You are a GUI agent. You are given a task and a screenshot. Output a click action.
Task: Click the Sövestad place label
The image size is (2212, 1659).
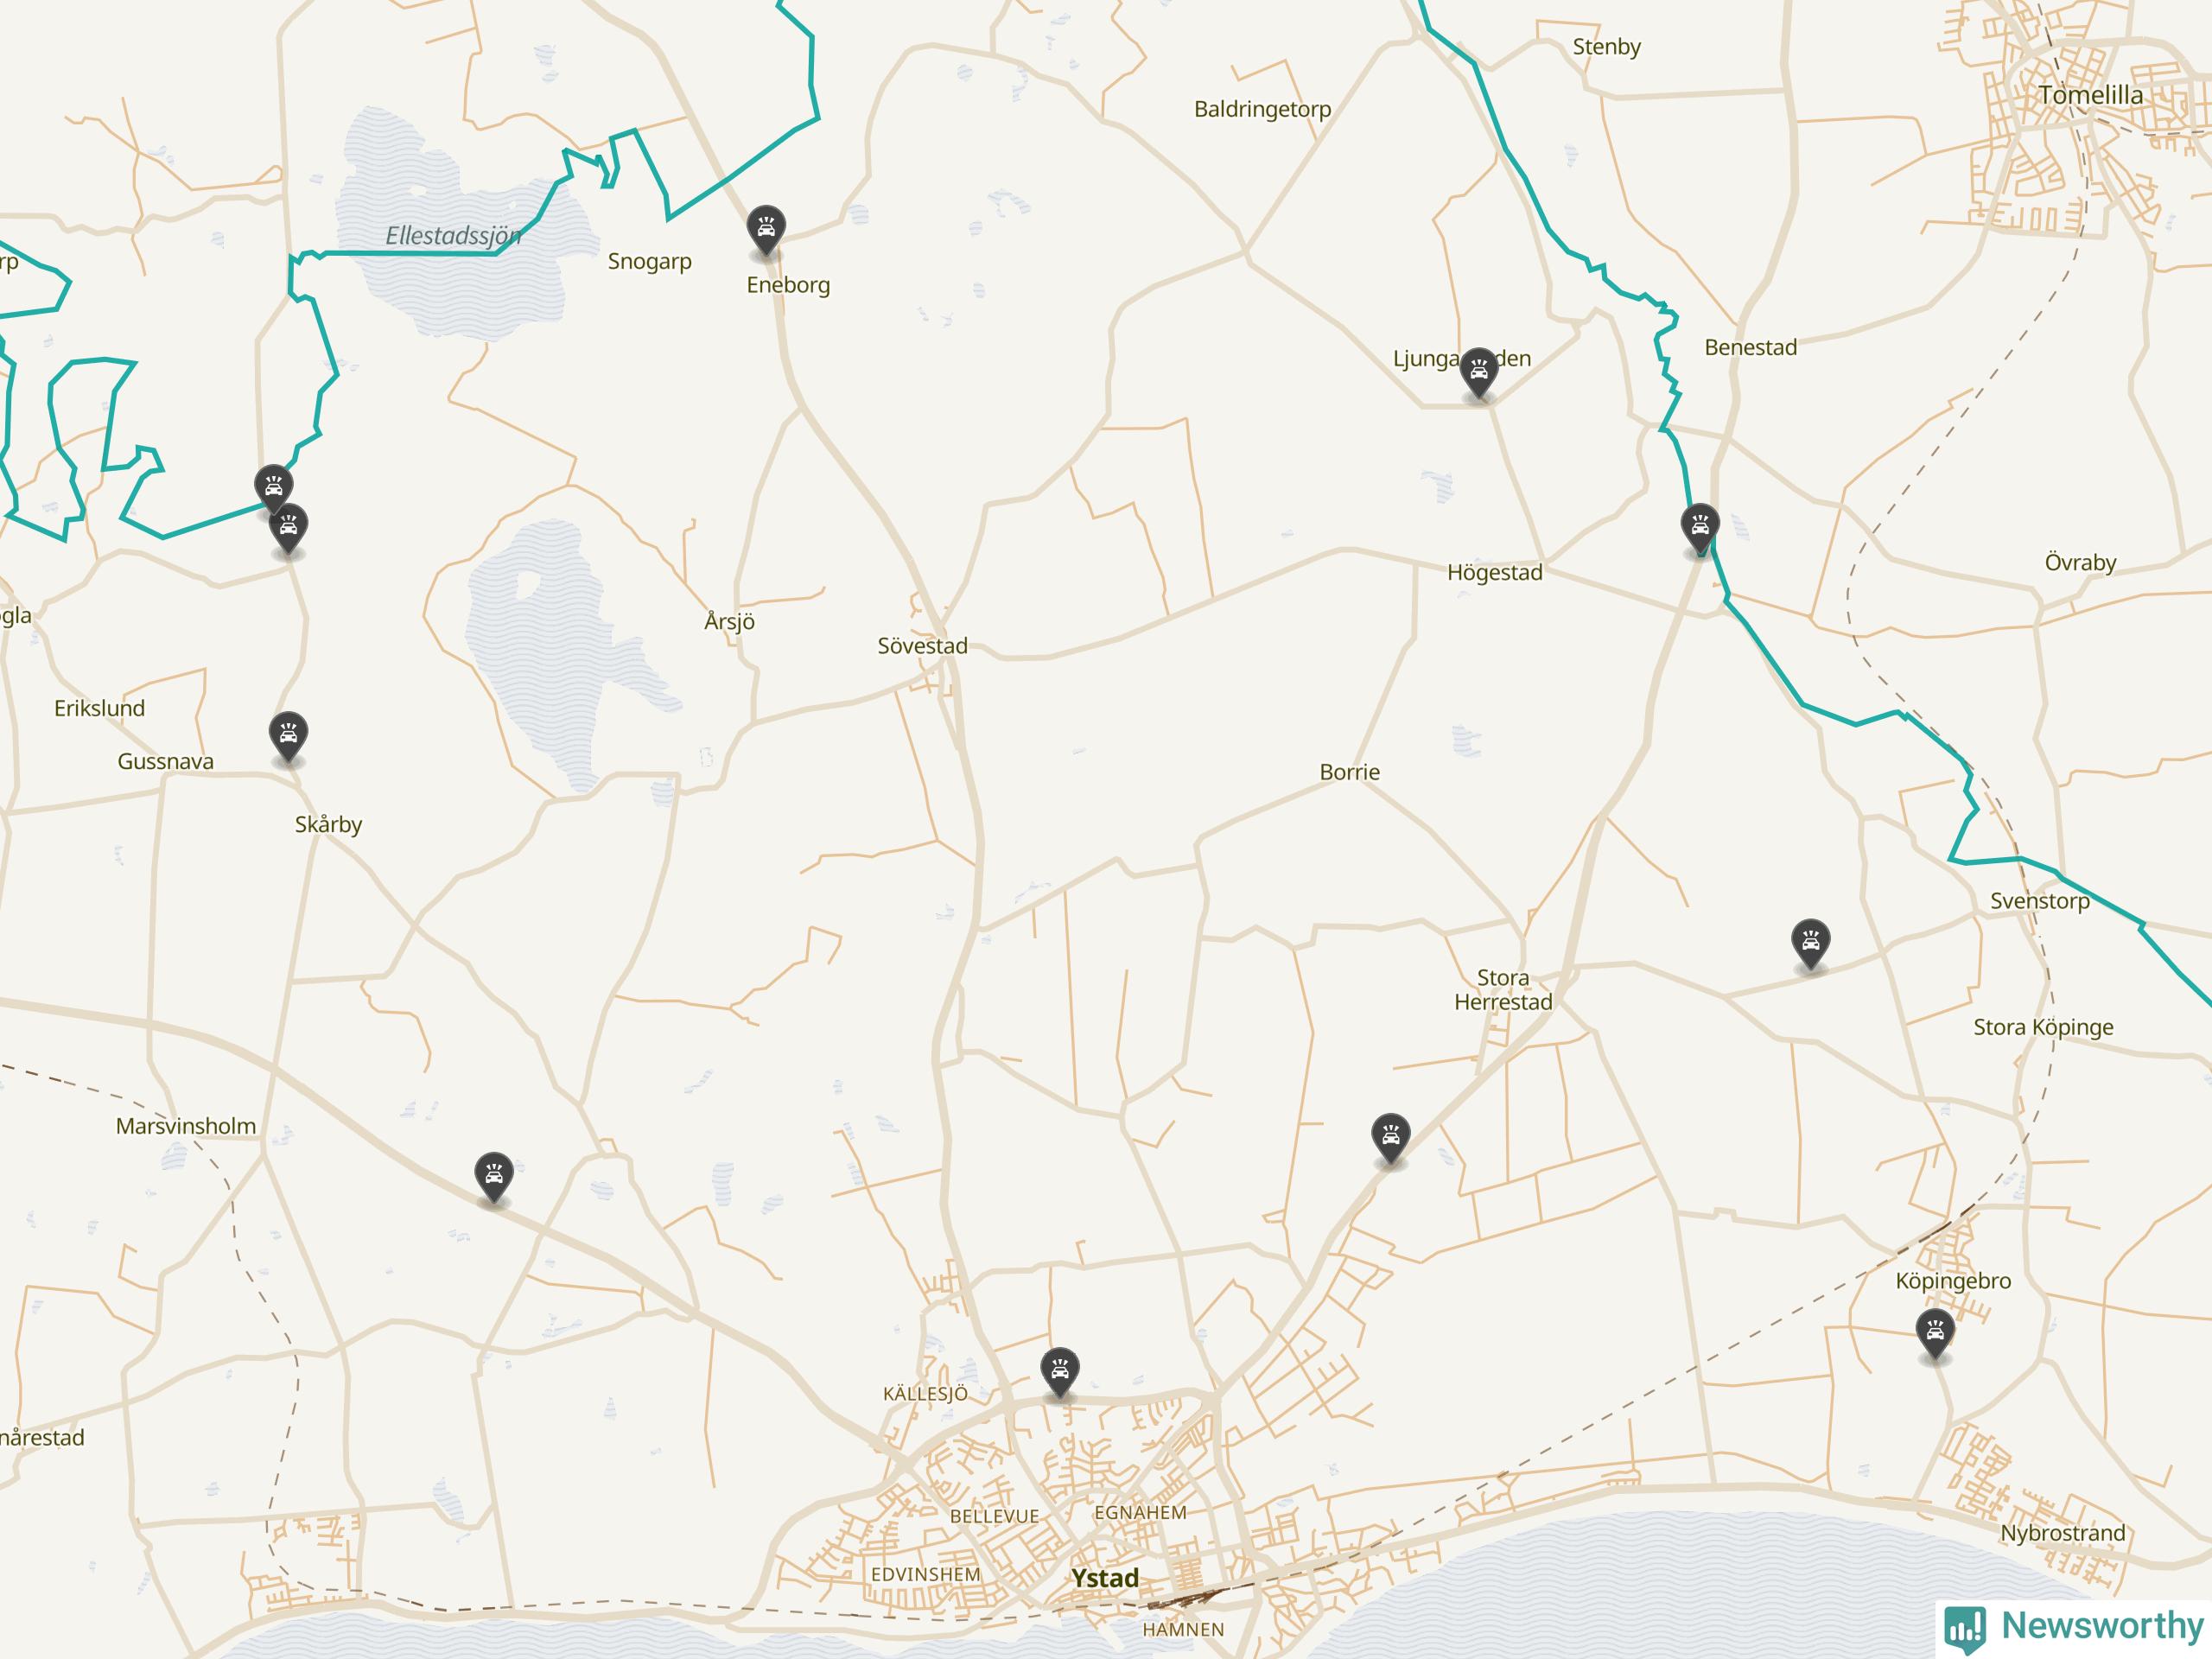pos(922,646)
